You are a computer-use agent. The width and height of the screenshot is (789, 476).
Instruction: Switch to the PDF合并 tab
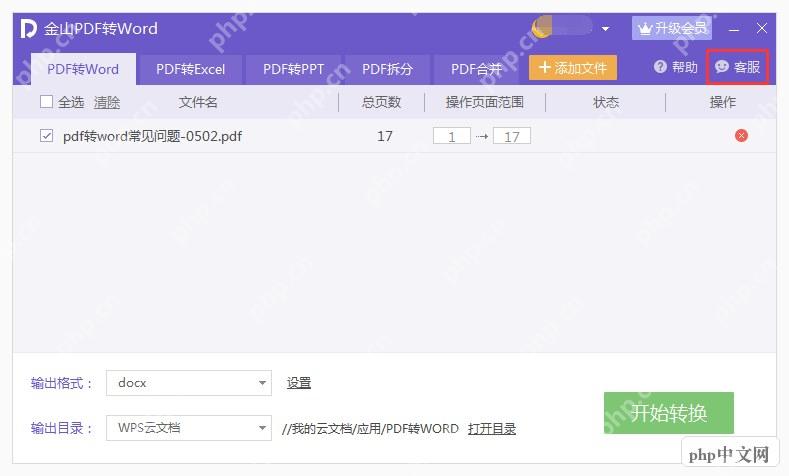click(476, 69)
